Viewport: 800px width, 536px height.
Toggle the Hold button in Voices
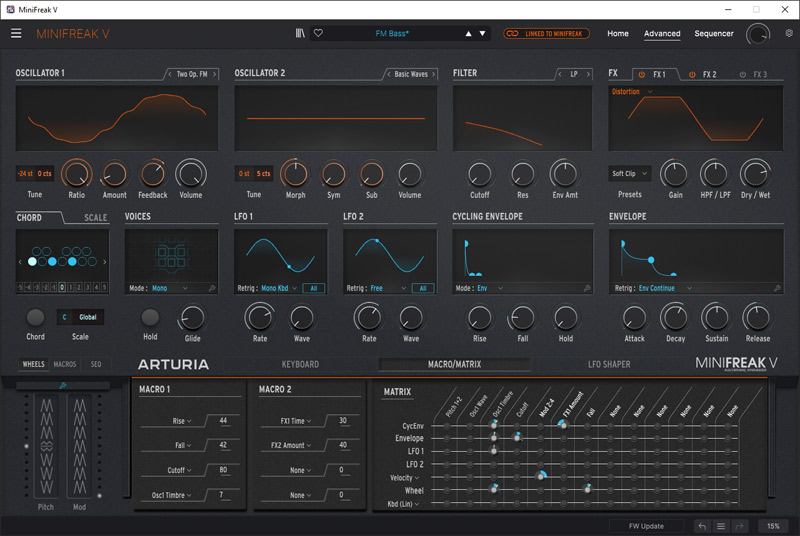click(x=150, y=317)
